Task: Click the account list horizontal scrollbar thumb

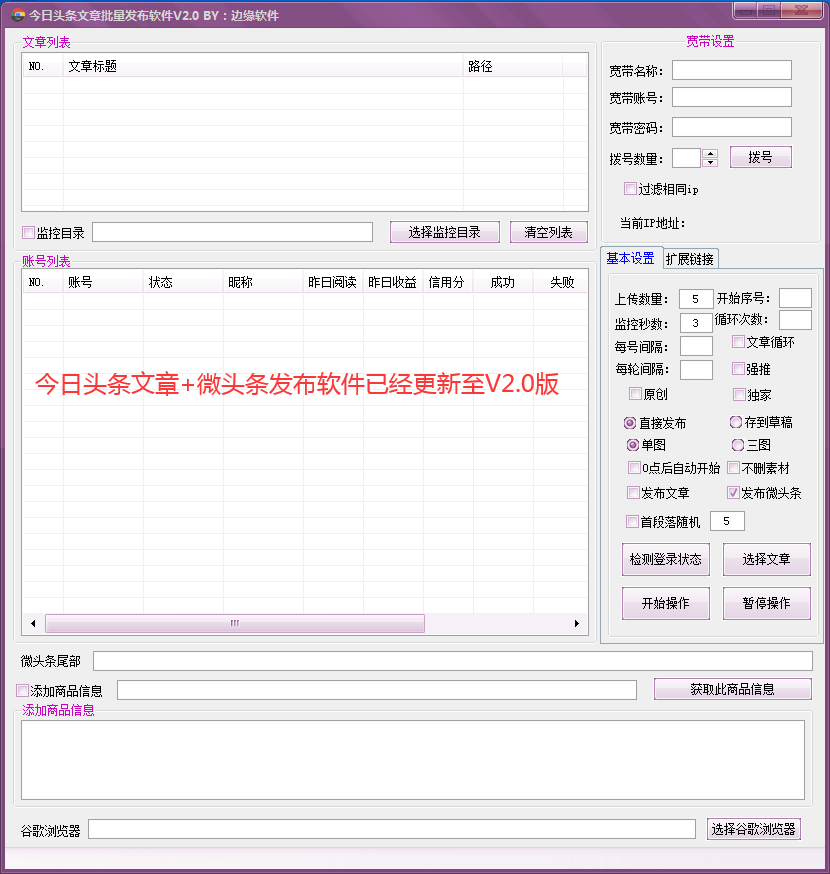Action: [235, 623]
